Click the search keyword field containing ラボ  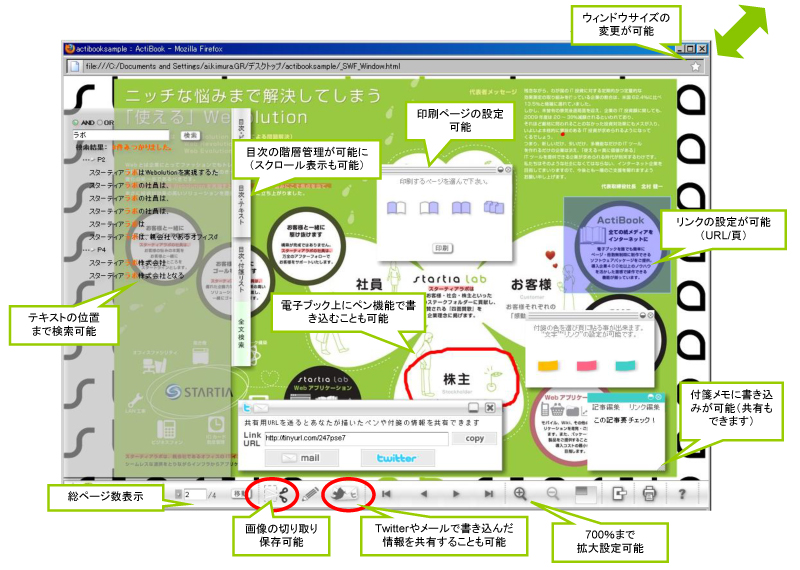click(x=120, y=135)
